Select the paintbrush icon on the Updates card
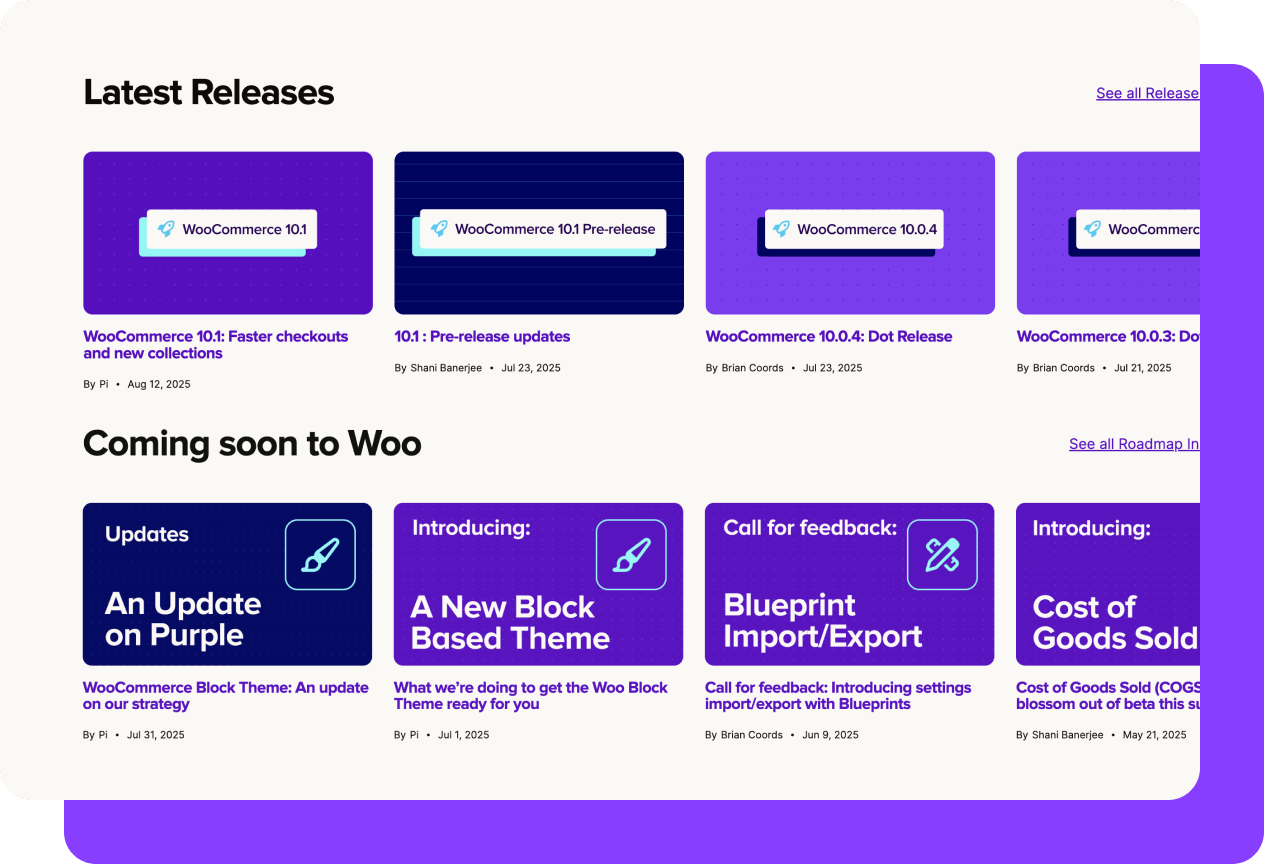Image resolution: width=1264 pixels, height=864 pixels. pyautogui.click(x=320, y=553)
